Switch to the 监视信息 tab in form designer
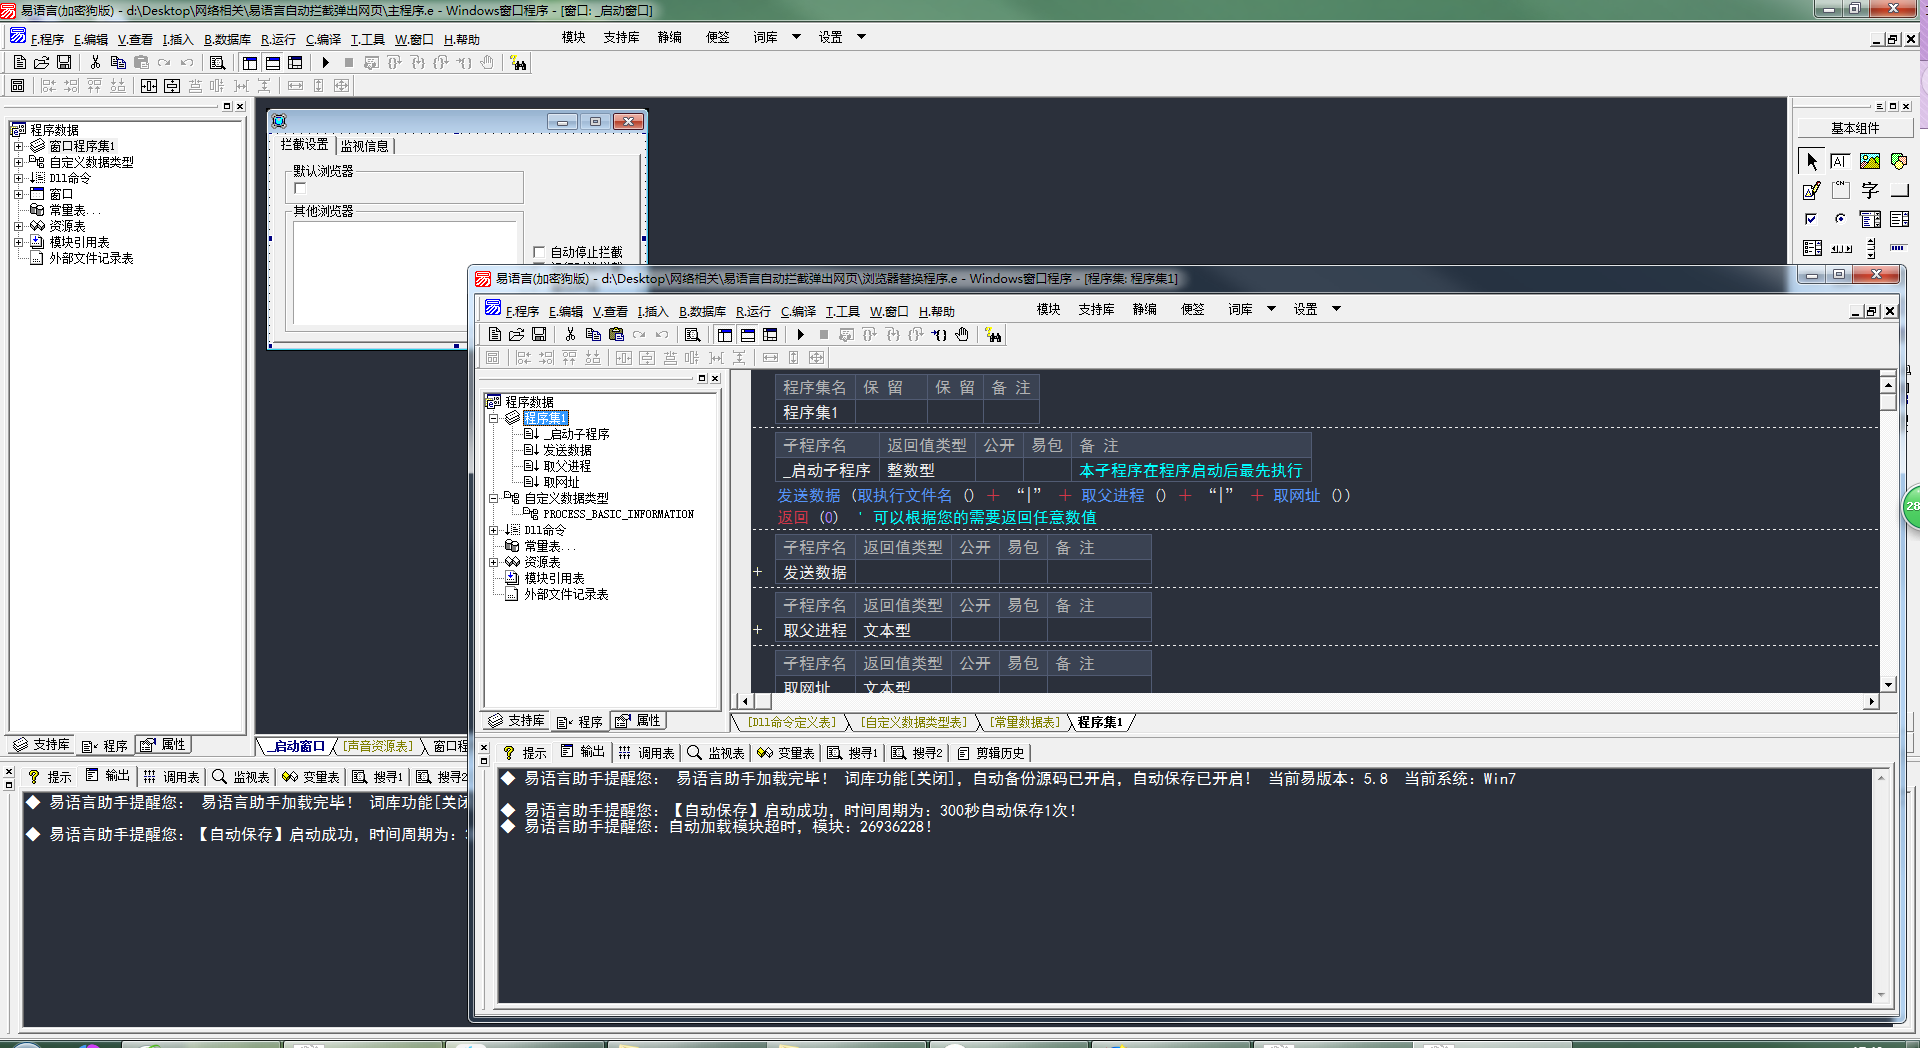The image size is (1928, 1048). point(365,146)
